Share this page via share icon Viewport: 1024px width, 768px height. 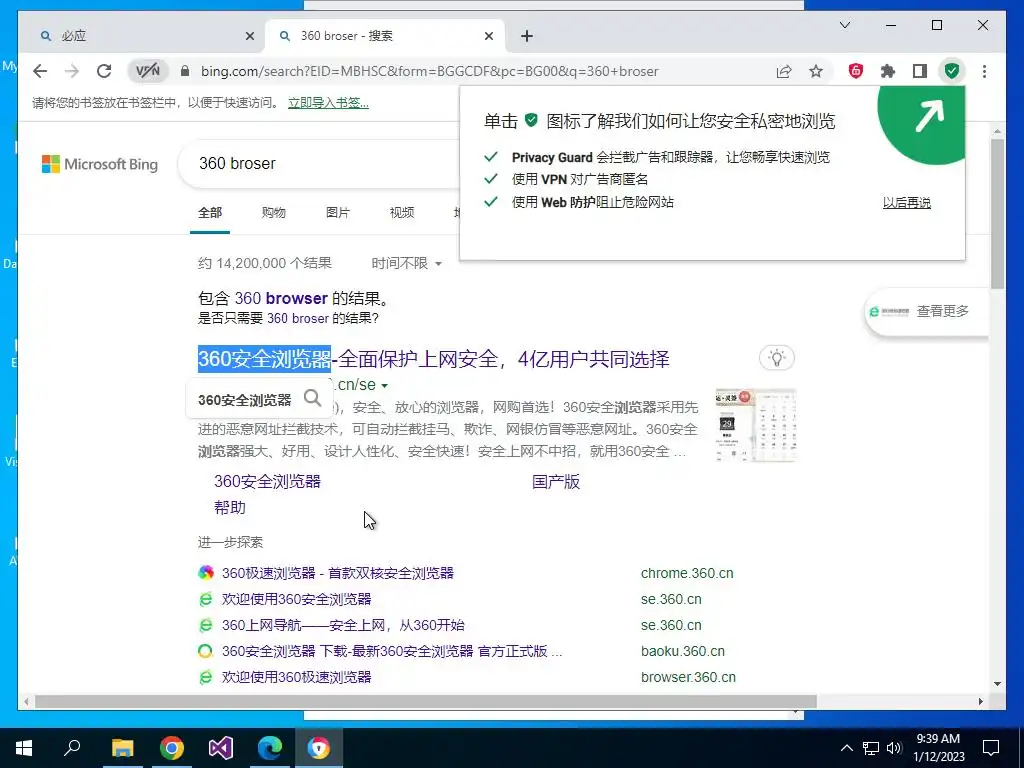click(x=784, y=71)
